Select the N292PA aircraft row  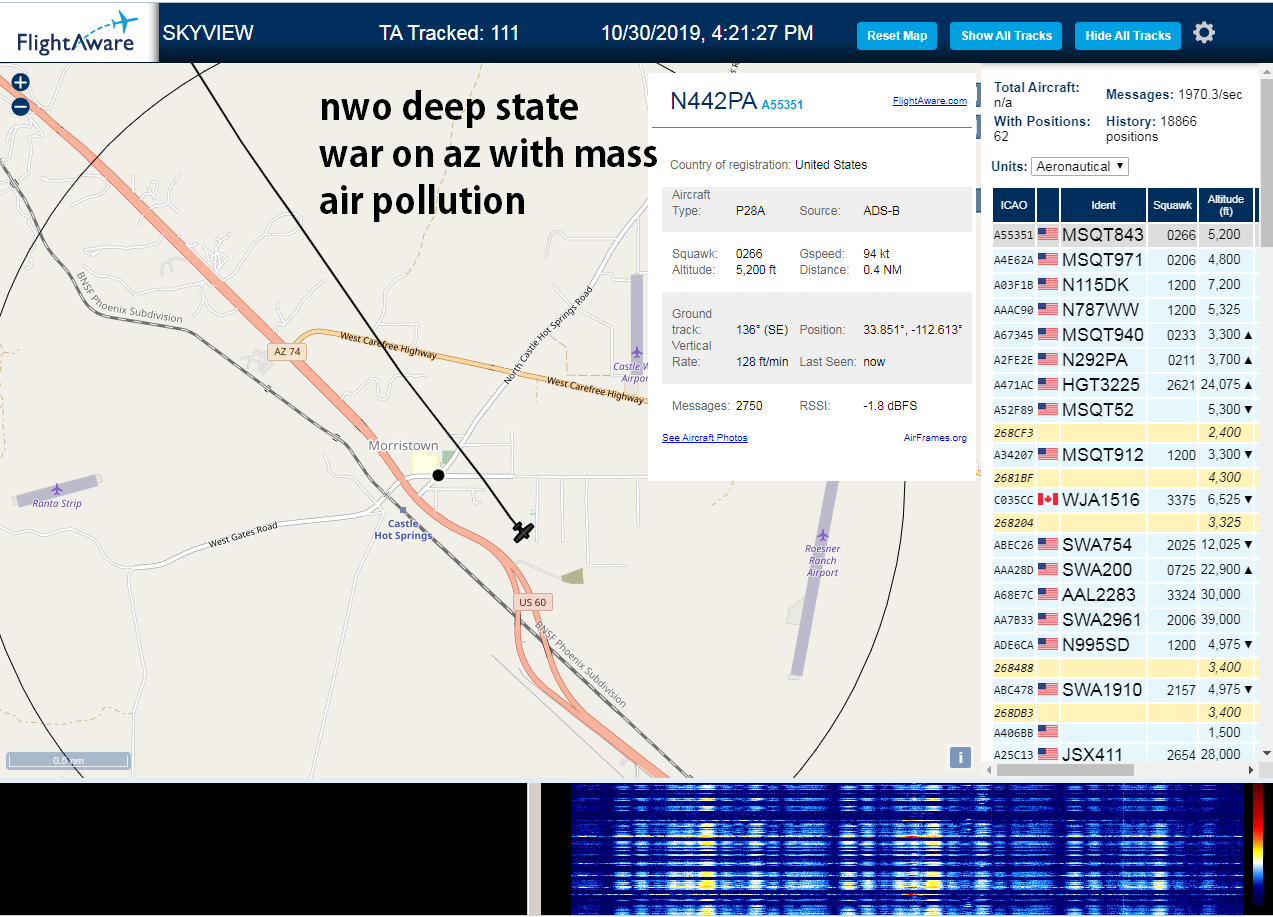1125,360
